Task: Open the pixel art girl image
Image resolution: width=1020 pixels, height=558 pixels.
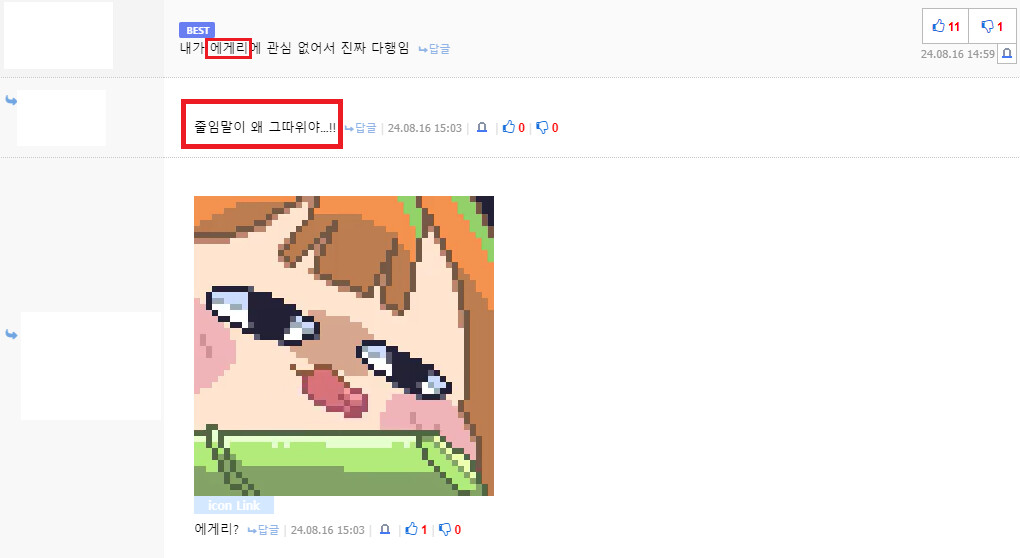Action: click(343, 345)
